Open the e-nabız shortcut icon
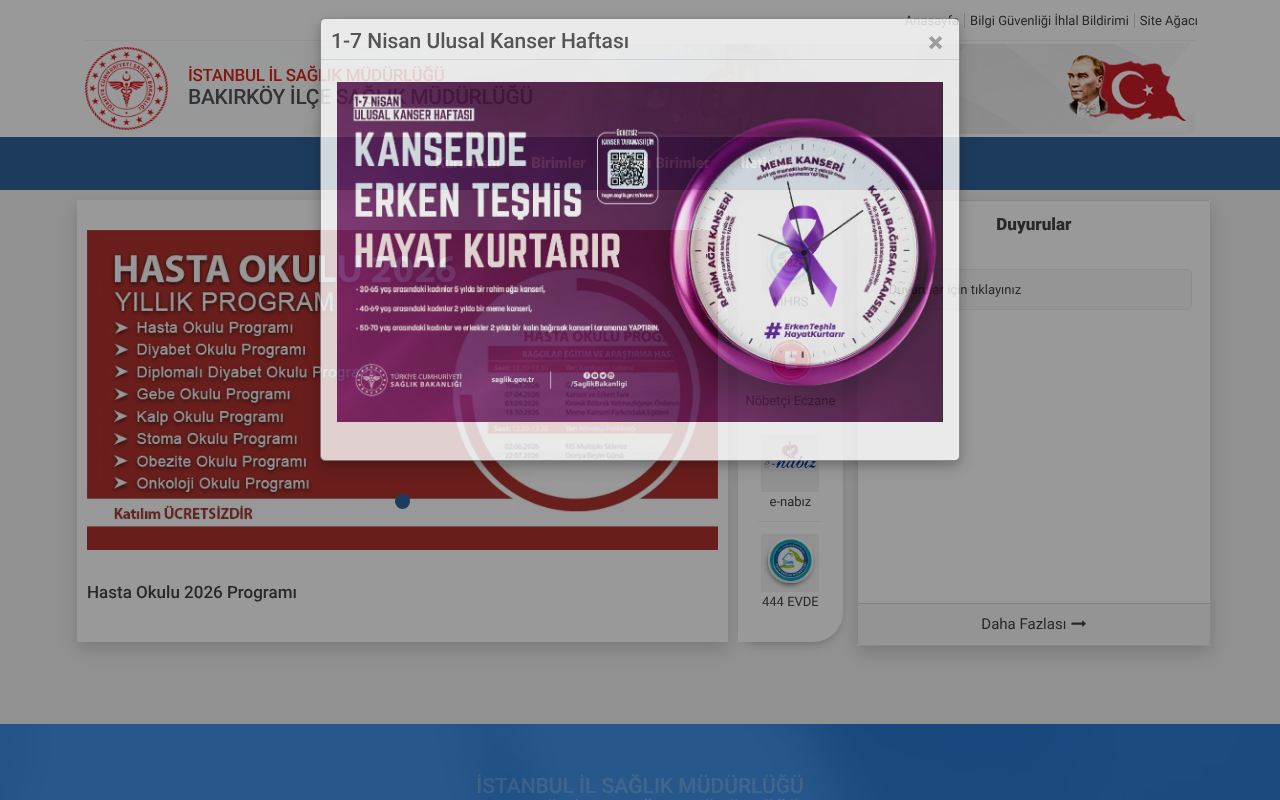Viewport: 1280px width, 800px height. (790, 463)
